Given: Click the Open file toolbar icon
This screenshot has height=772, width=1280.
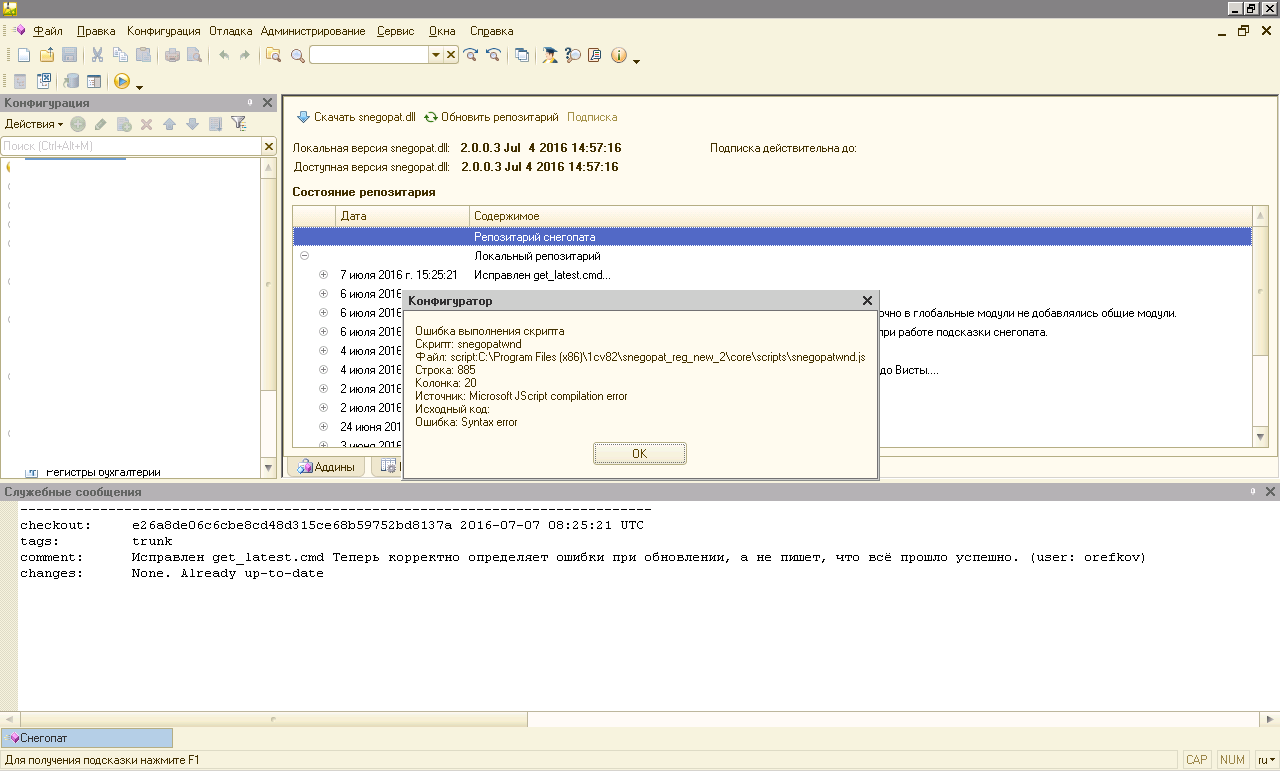Looking at the screenshot, I should coord(47,55).
